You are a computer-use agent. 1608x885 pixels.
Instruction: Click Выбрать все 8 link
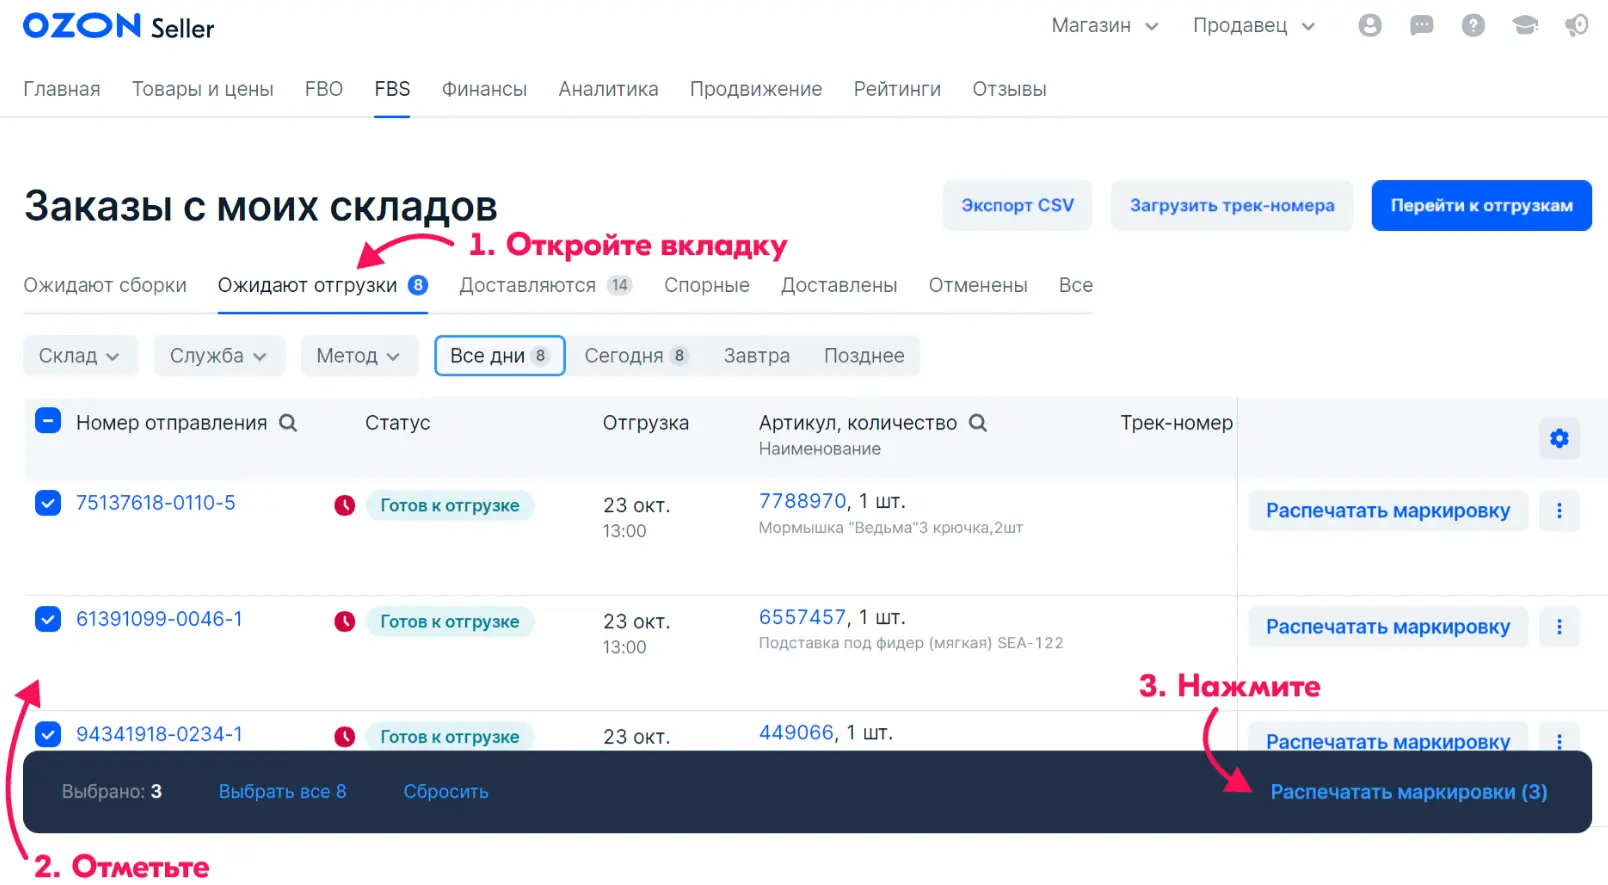tap(282, 792)
